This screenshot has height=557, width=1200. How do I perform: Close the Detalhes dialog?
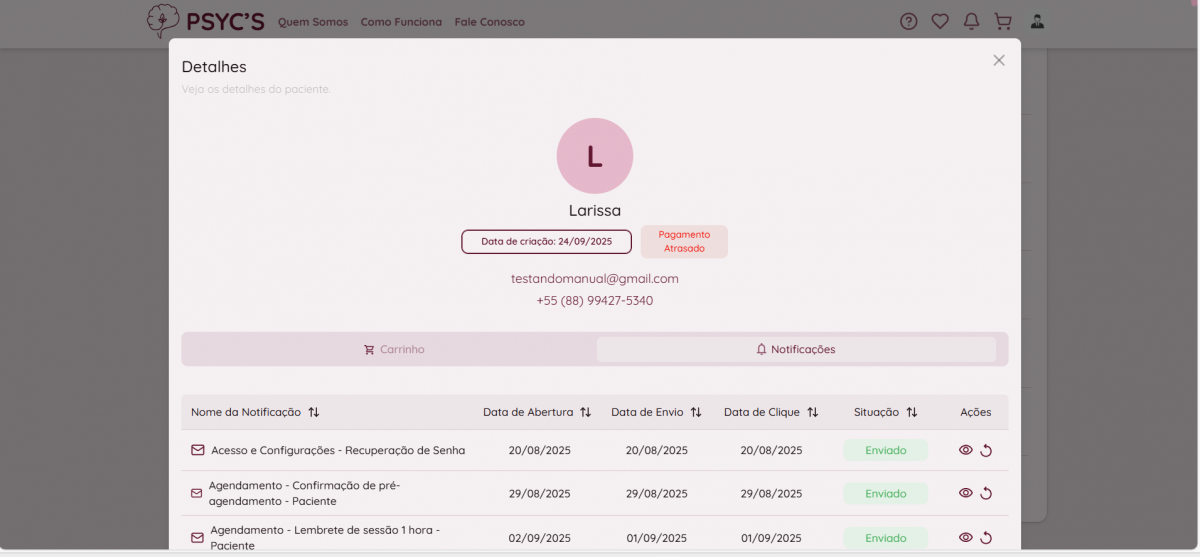click(998, 60)
